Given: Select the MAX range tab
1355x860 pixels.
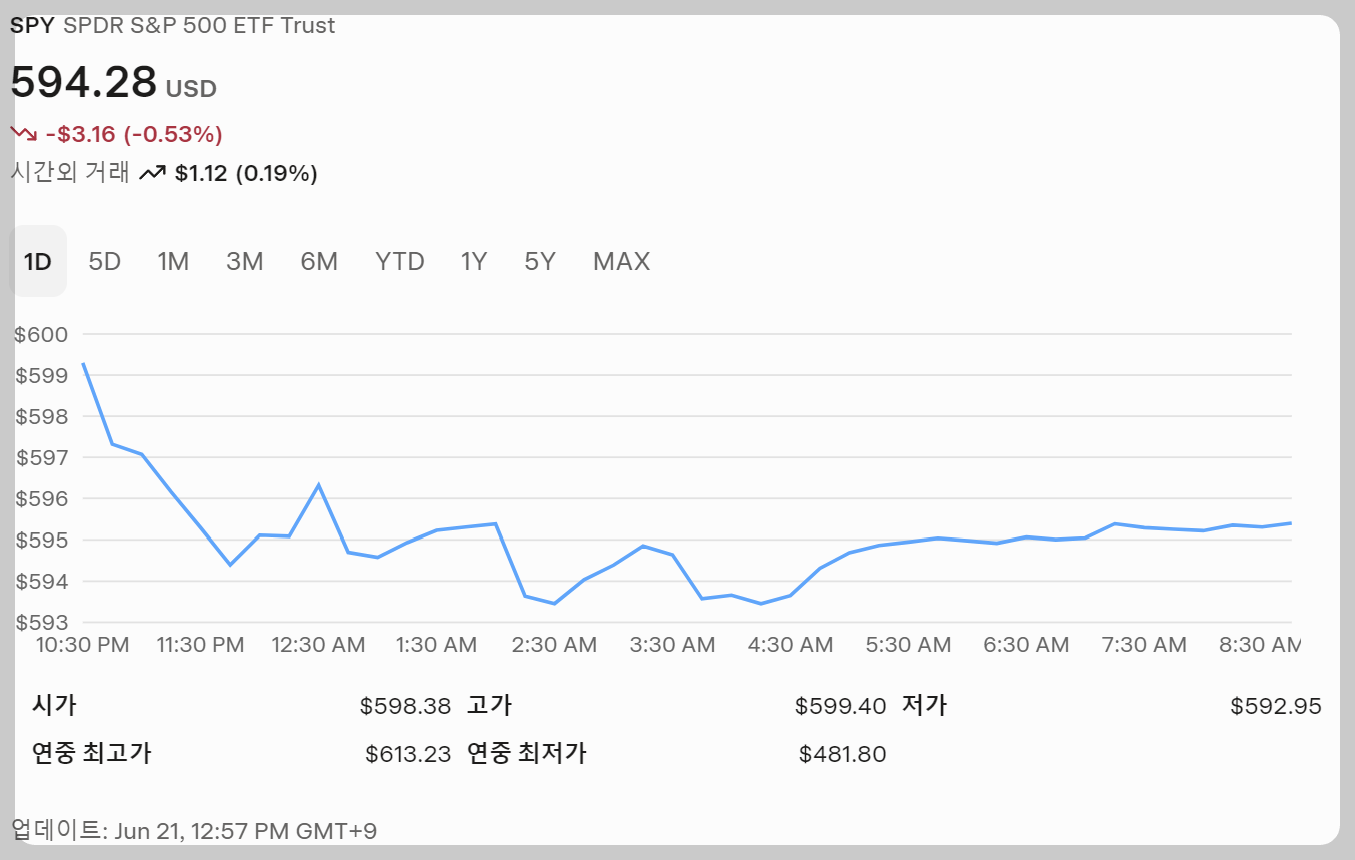Looking at the screenshot, I should 621,262.
